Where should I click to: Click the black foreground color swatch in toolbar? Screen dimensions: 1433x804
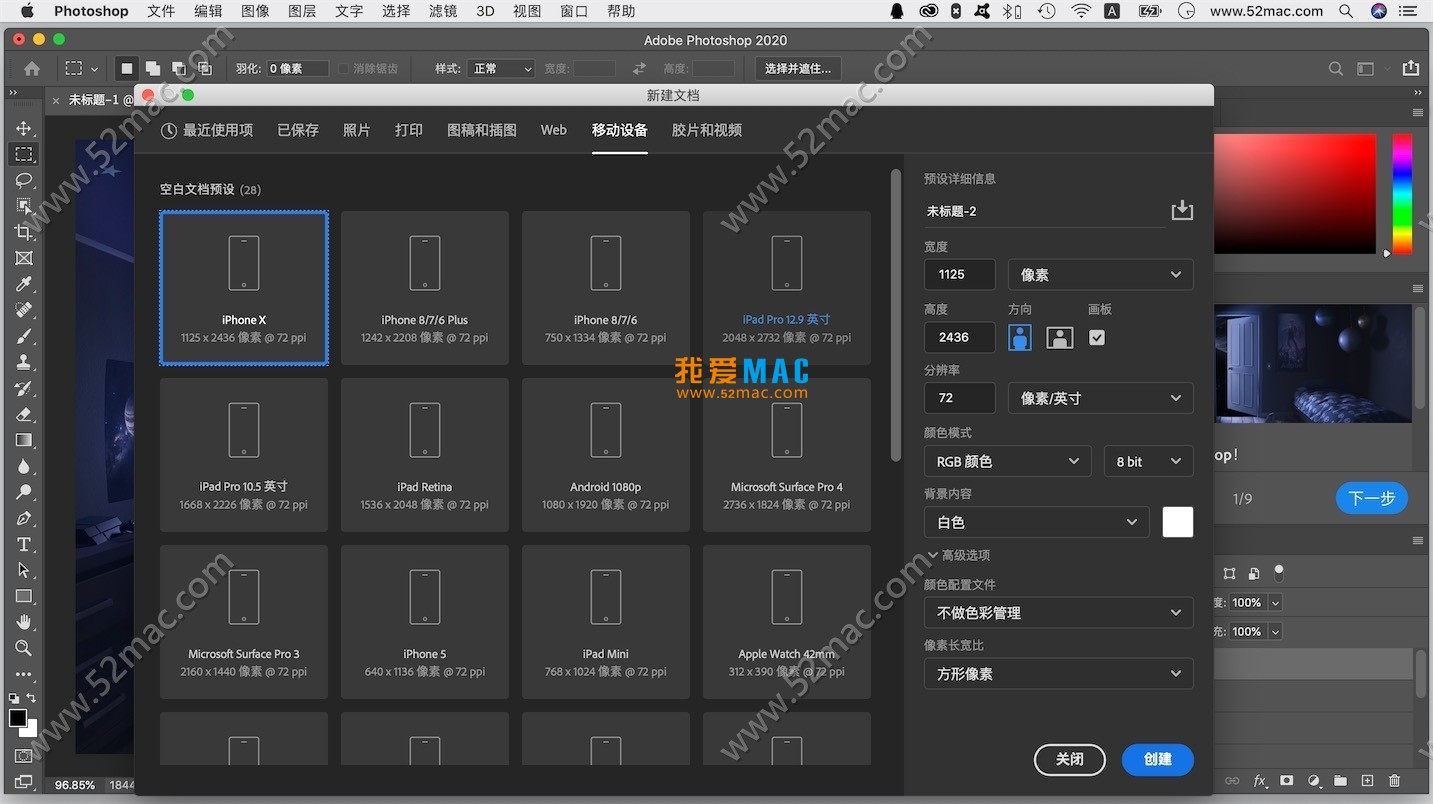(18, 718)
